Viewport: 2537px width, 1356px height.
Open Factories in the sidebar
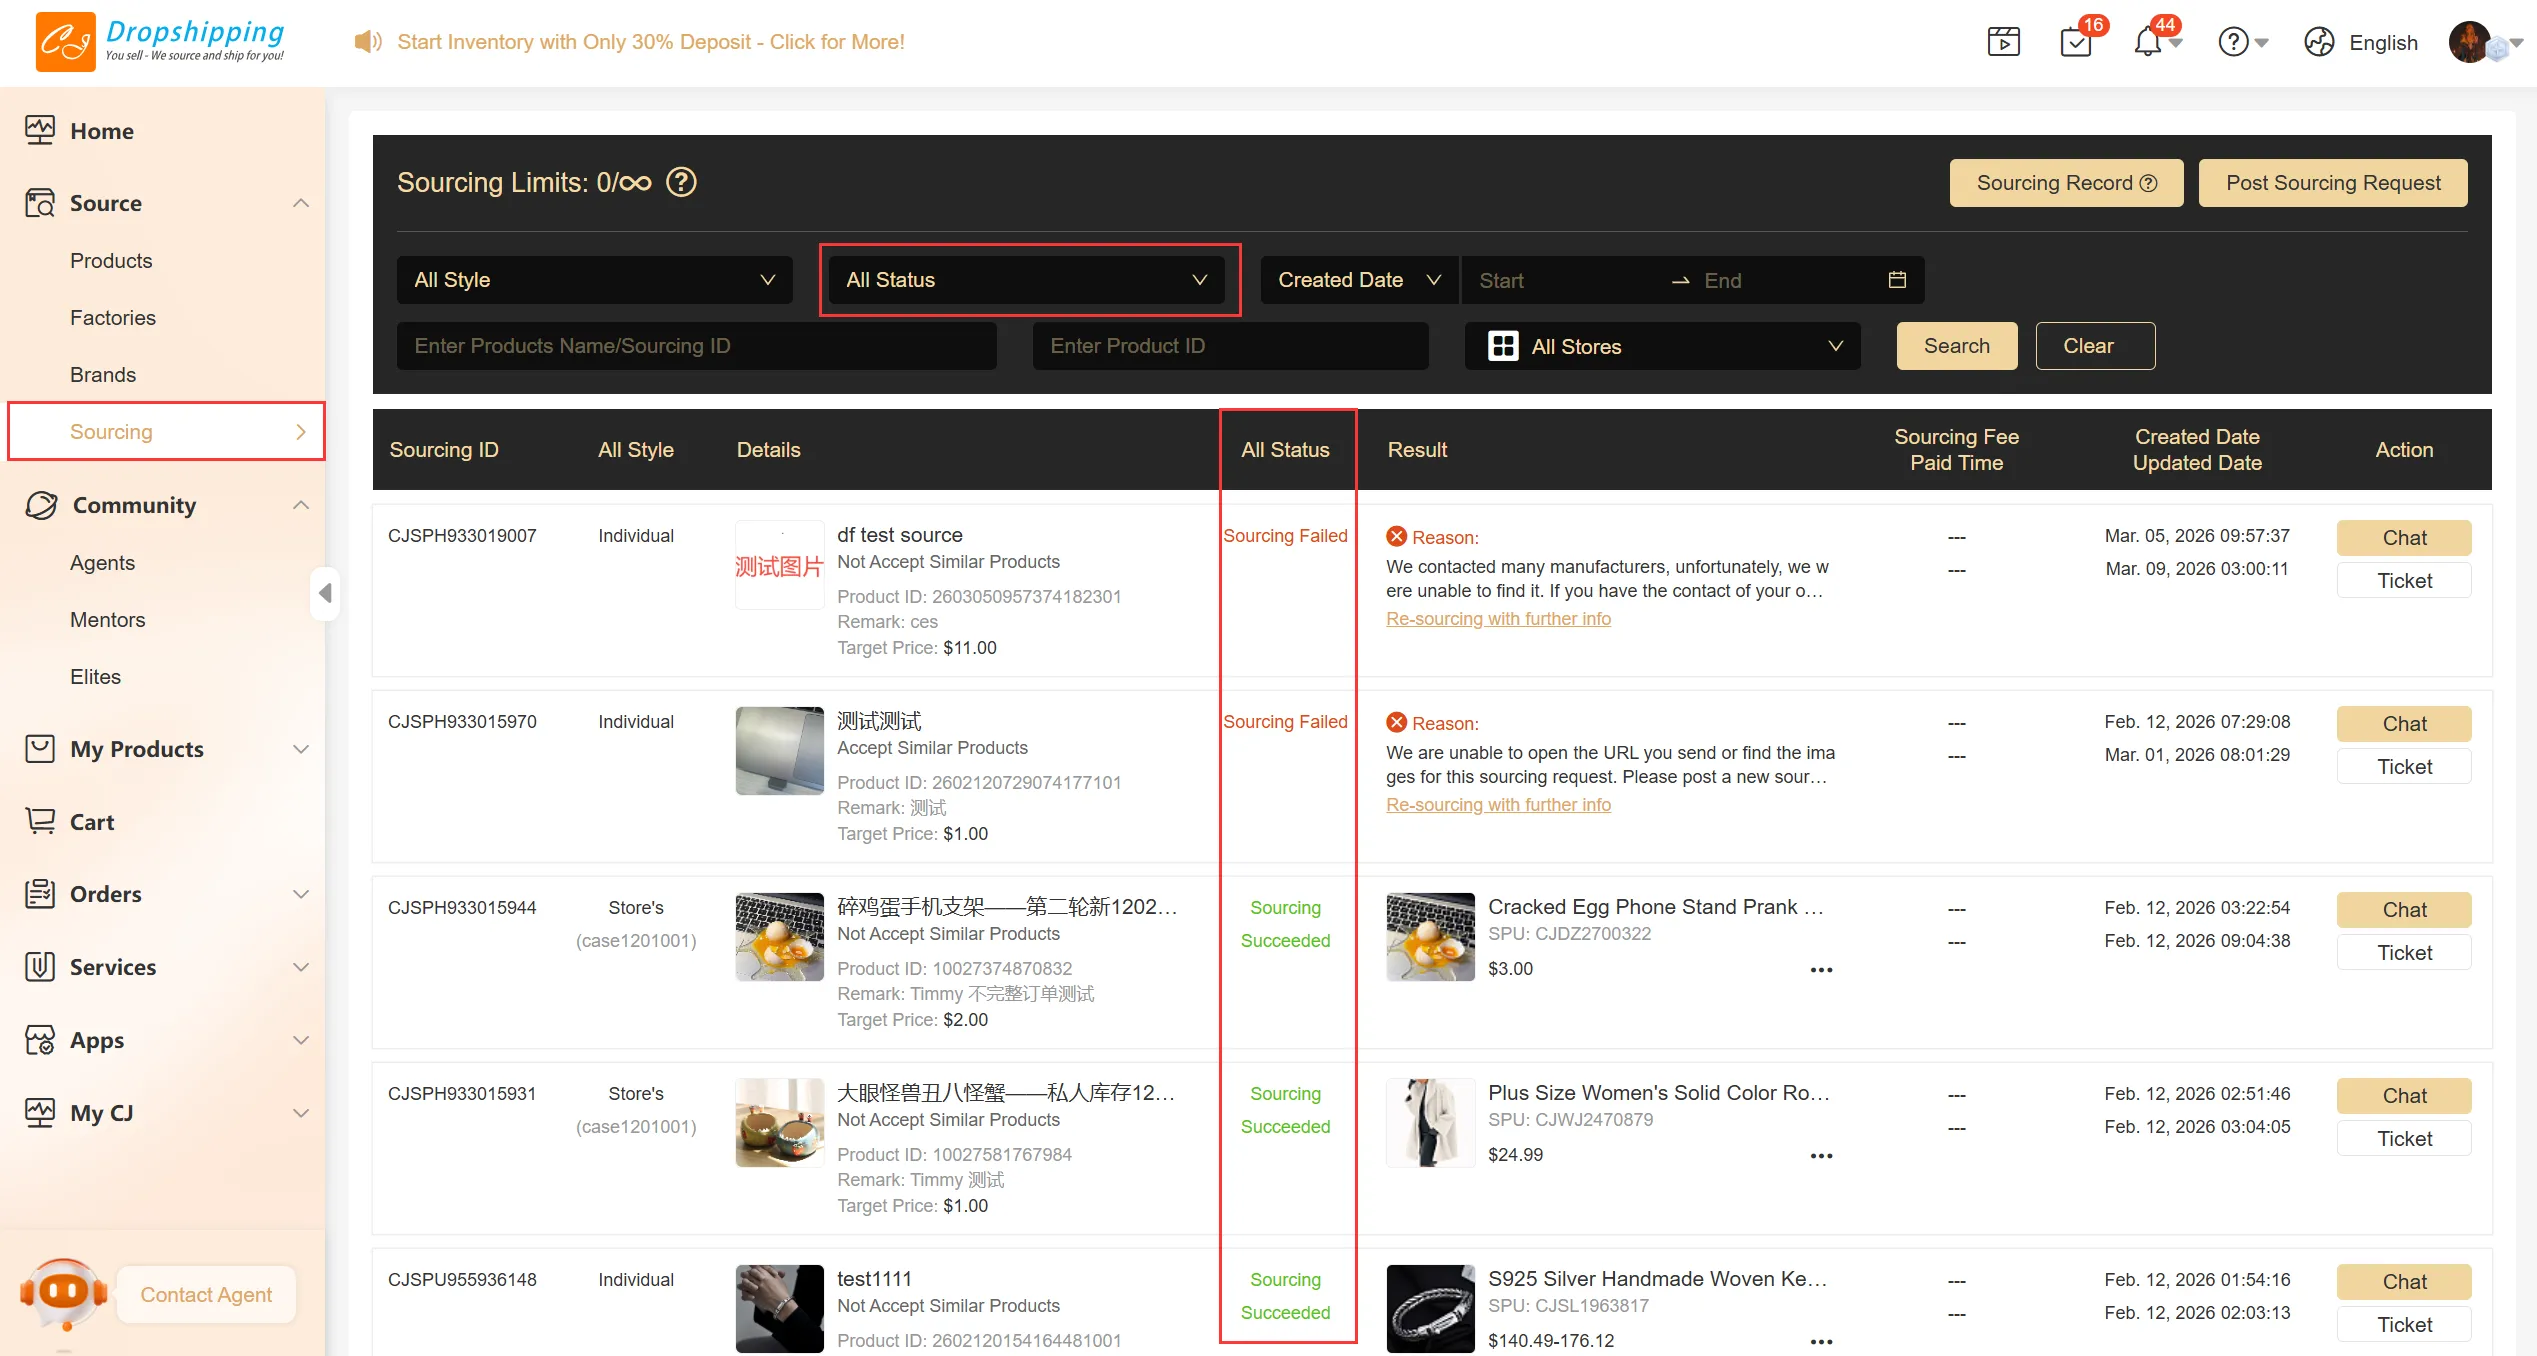(113, 318)
